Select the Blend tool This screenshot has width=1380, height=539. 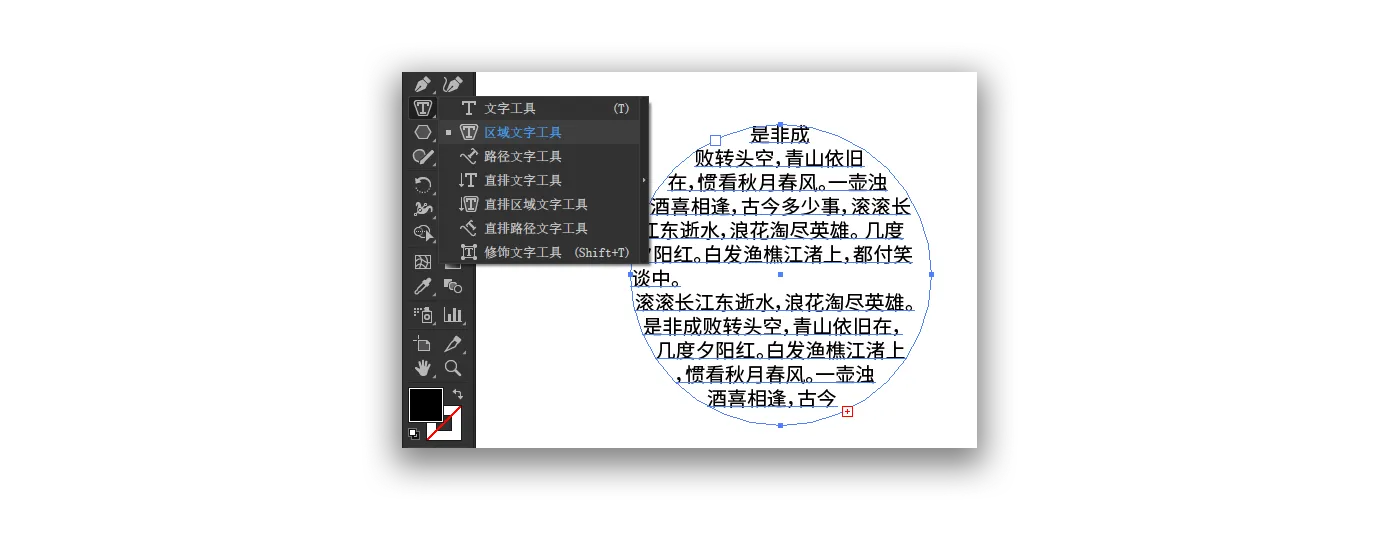[x=453, y=287]
